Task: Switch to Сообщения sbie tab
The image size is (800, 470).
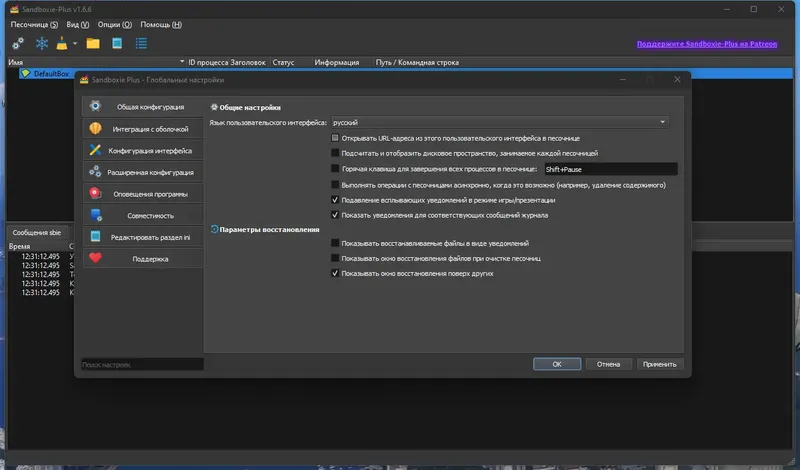Action: coord(37,232)
